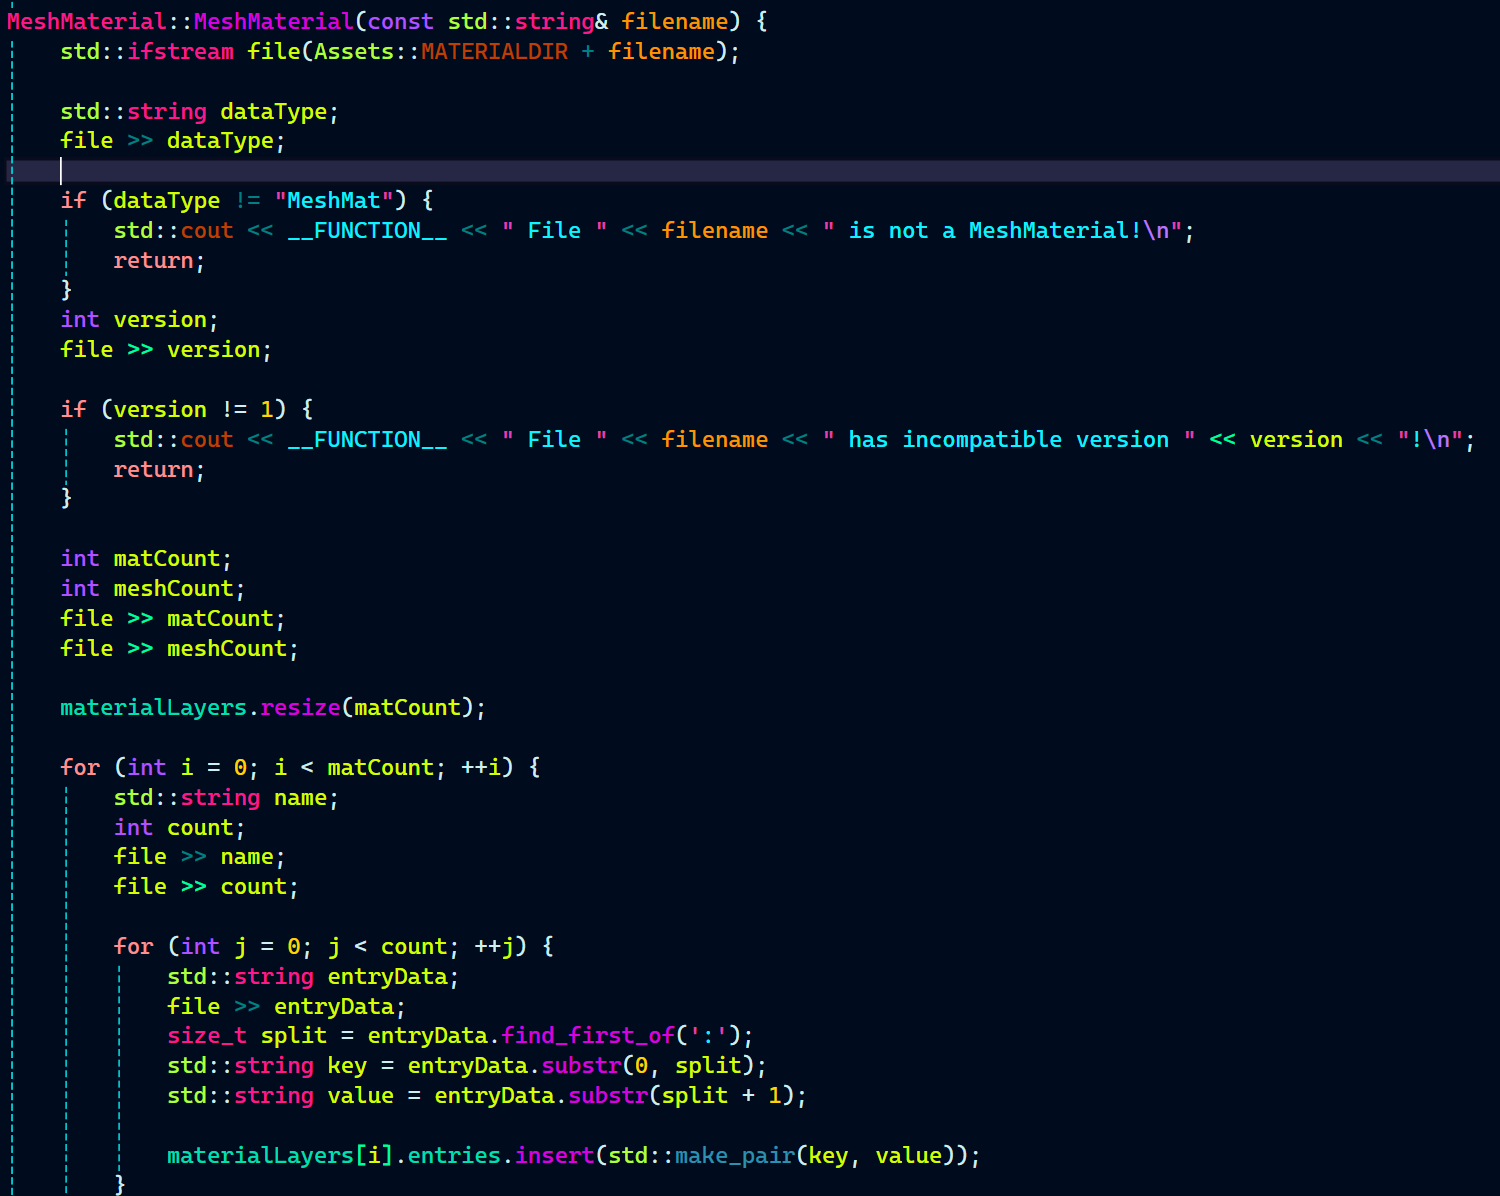Click the MATERIALDIR constant

tap(494, 52)
